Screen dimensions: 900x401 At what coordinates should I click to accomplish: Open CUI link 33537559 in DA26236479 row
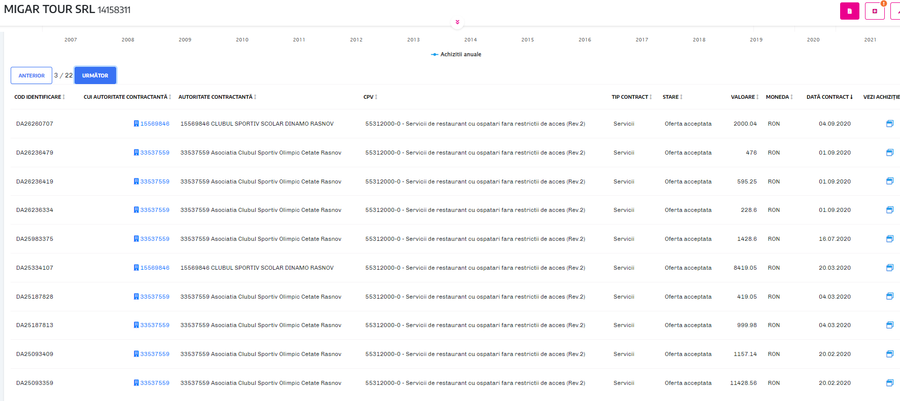click(152, 152)
